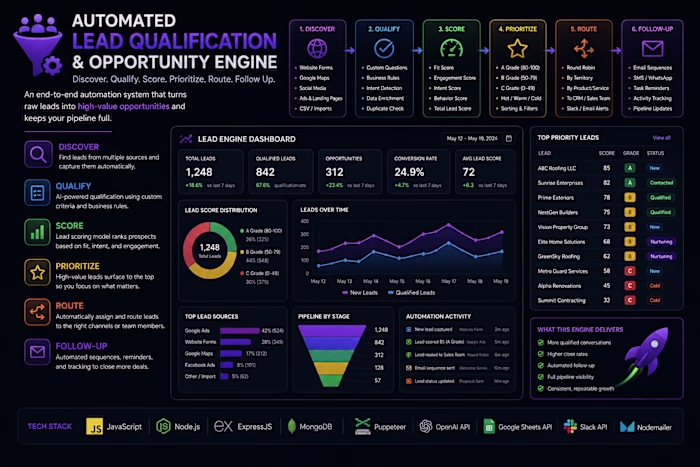Select the 2. Qualify step header
Screen dimensions: 700x467
[384, 29]
